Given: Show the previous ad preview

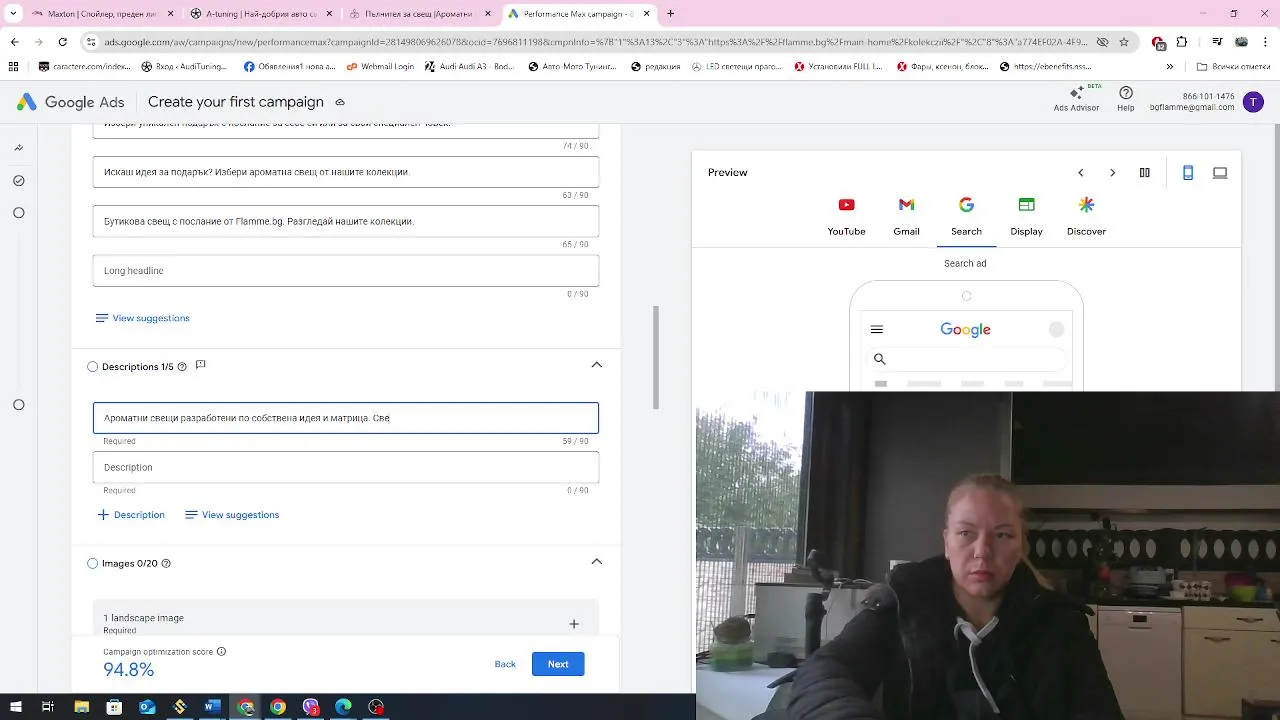Looking at the screenshot, I should click(1080, 173).
